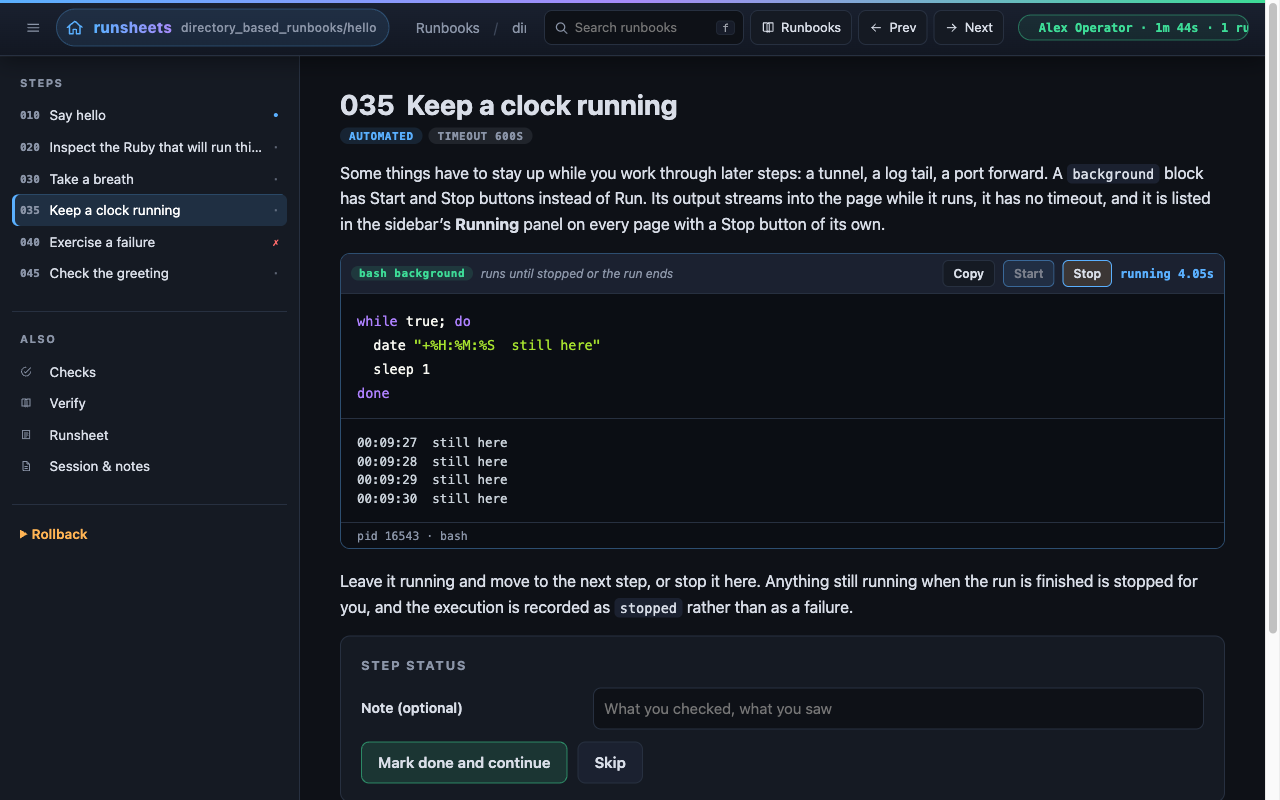
Task: Open the hamburger menu in the top bar
Action: pos(33,28)
